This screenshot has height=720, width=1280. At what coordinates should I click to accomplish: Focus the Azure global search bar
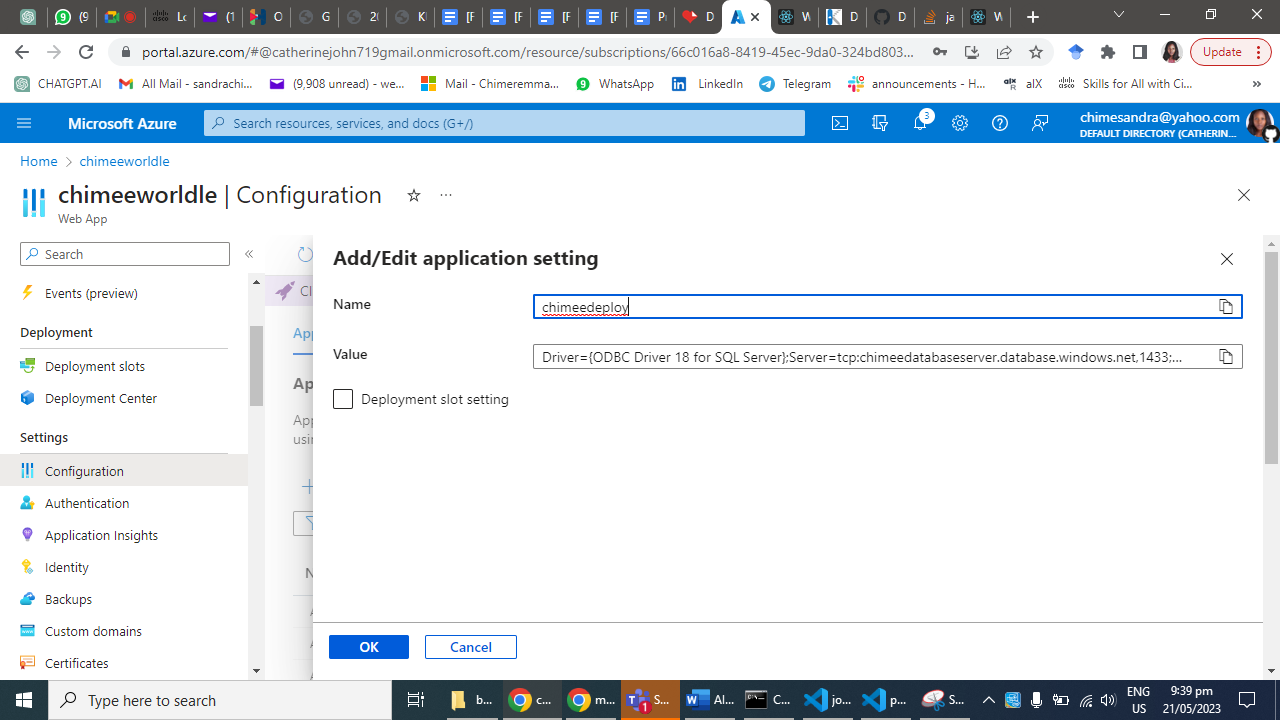pos(504,123)
